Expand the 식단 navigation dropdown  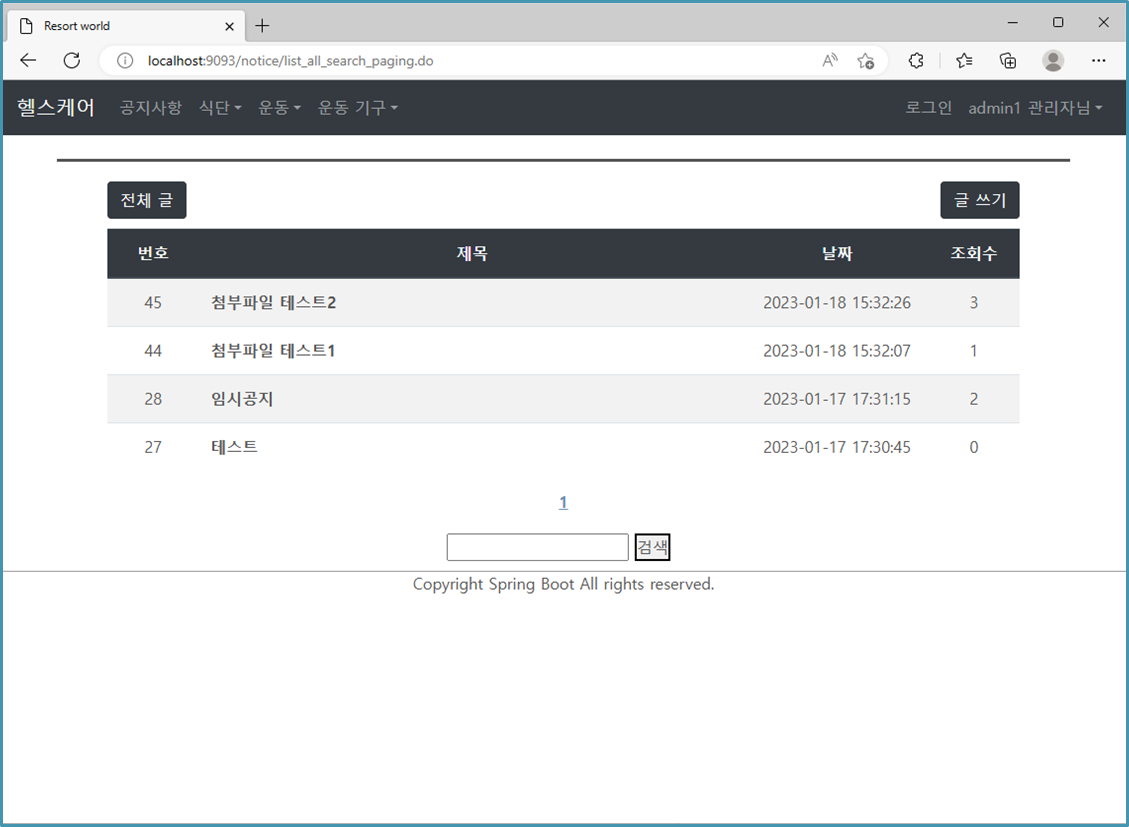[220, 108]
